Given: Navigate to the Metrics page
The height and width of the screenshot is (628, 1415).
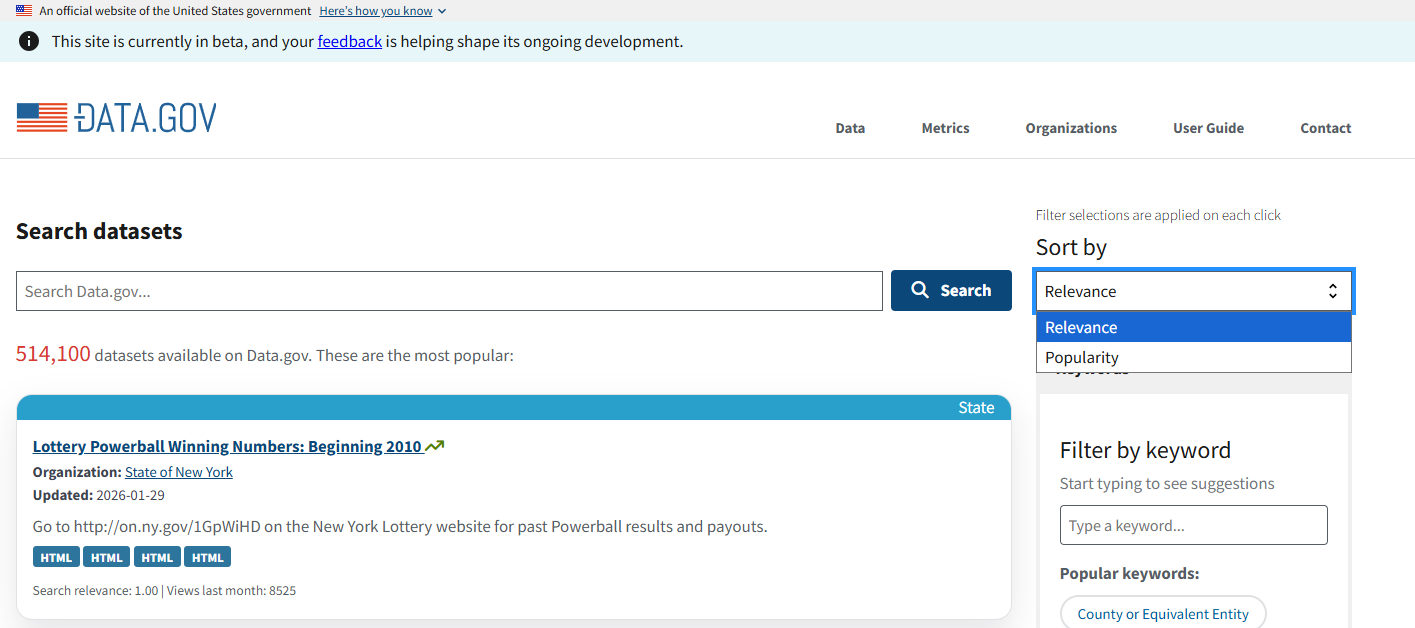Looking at the screenshot, I should (944, 128).
